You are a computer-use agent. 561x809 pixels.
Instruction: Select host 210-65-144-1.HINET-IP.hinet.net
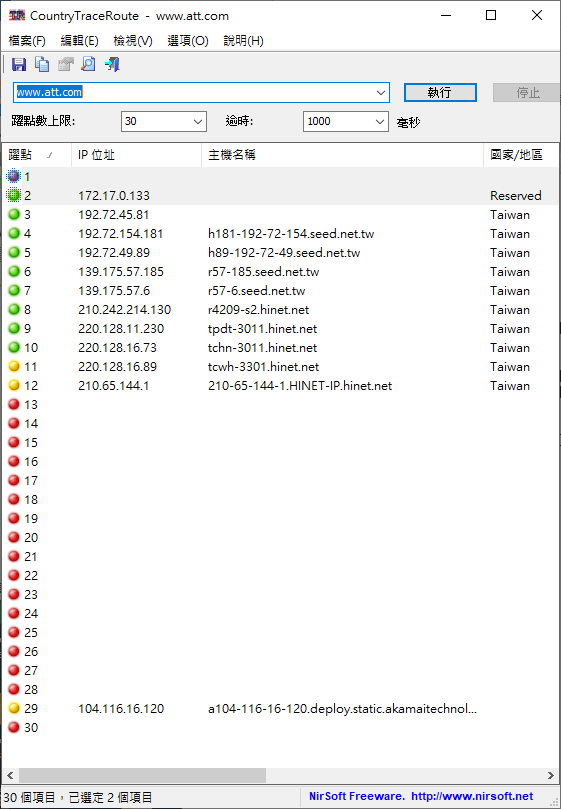tap(300, 386)
